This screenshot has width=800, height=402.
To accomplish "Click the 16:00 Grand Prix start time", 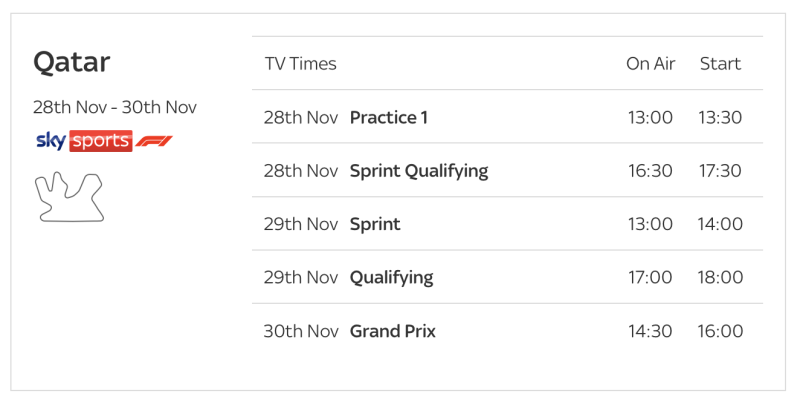I will 720,331.
